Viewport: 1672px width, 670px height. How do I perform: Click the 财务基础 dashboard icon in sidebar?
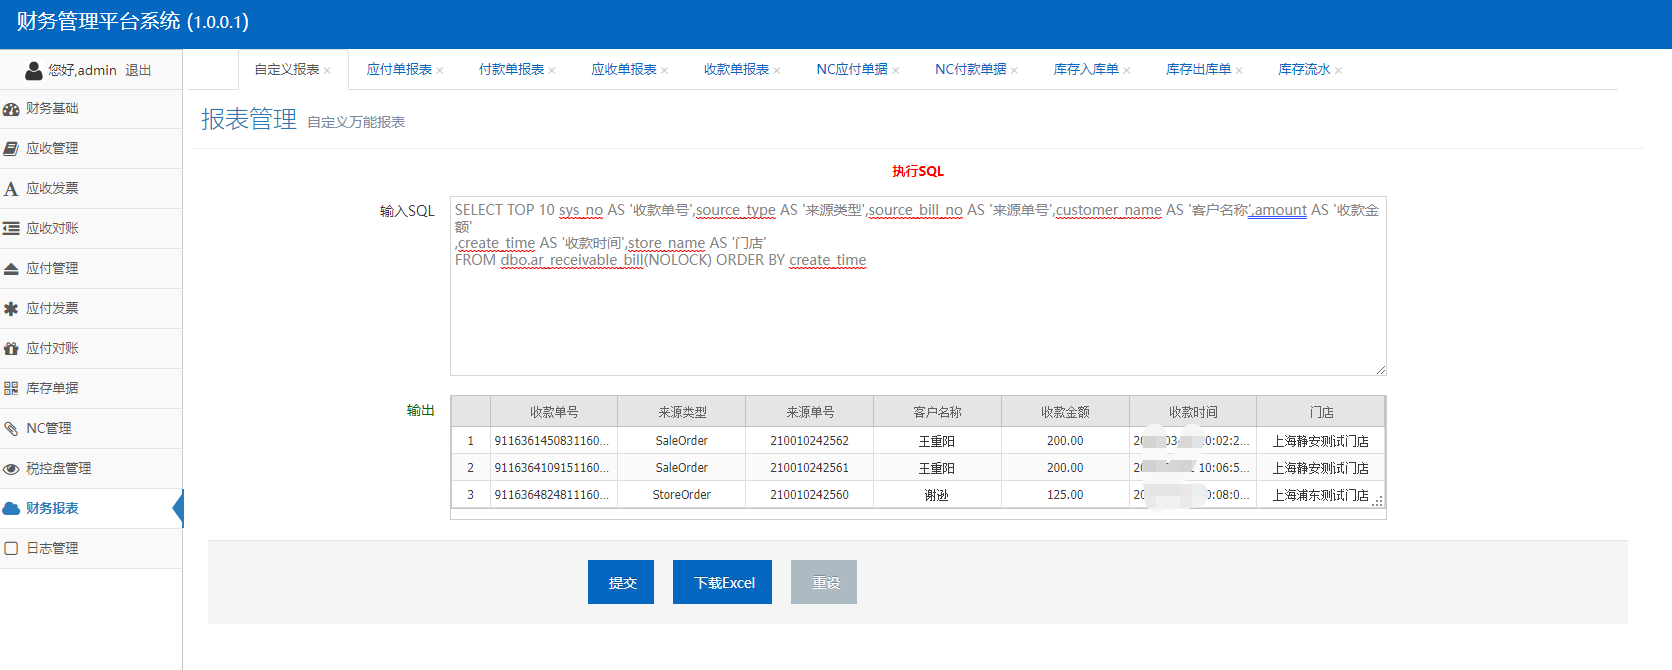click(11, 109)
